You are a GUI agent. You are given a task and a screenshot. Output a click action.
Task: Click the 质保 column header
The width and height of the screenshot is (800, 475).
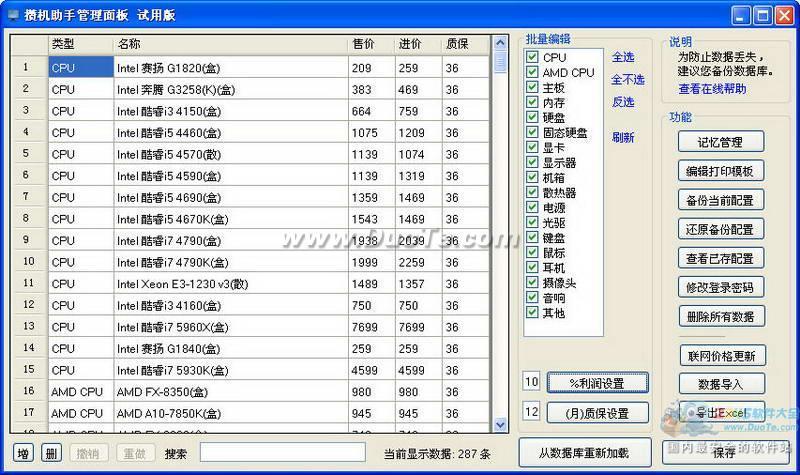(465, 44)
